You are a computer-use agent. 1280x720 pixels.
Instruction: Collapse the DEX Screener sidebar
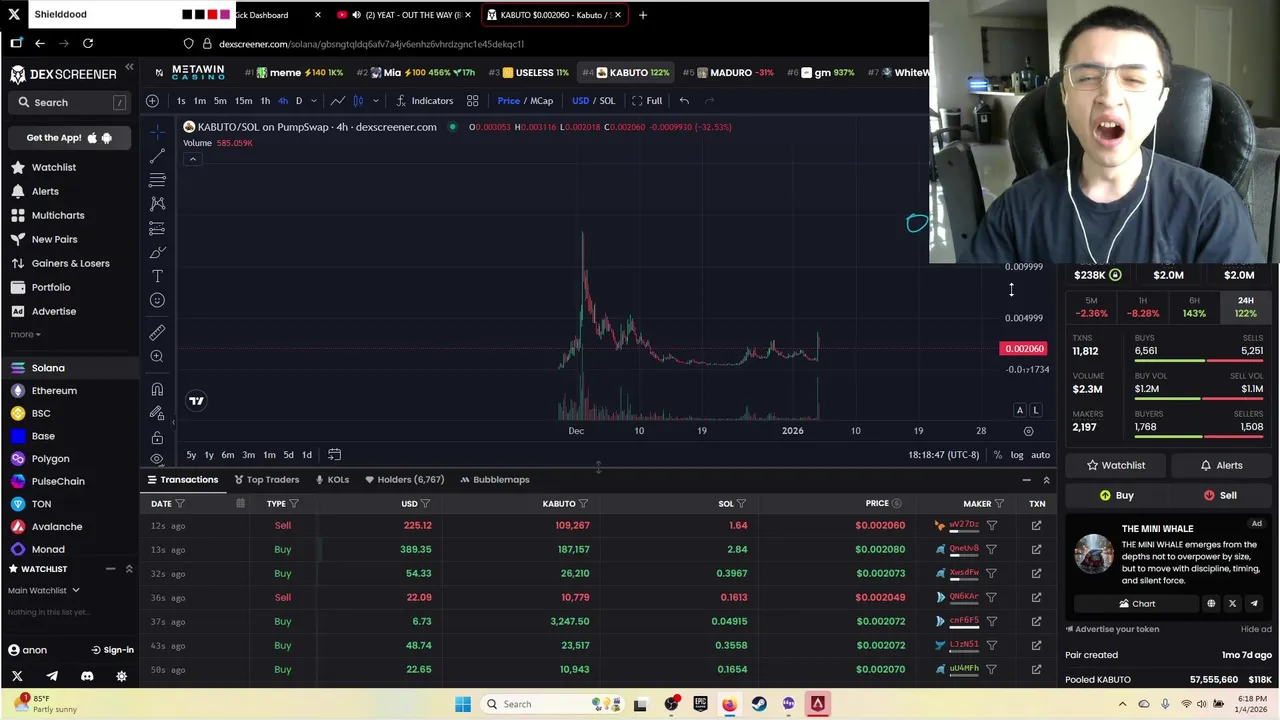[x=129, y=67]
